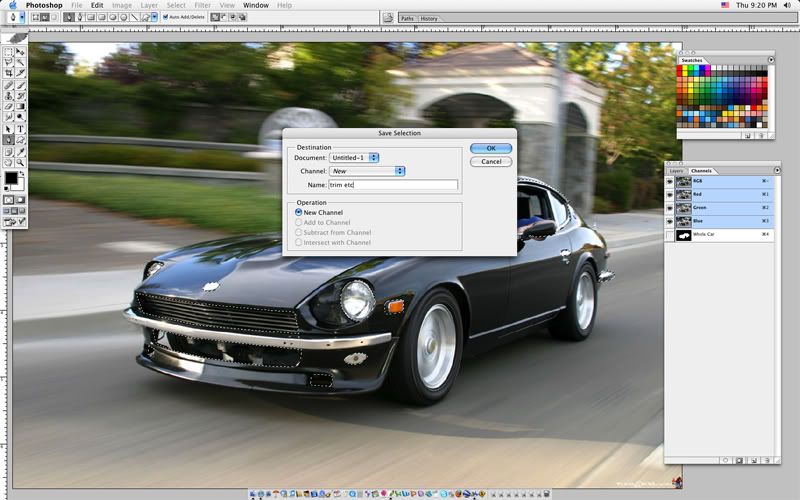Select the Zoom magnifier tool
The width and height of the screenshot is (800, 500).
click(x=20, y=162)
